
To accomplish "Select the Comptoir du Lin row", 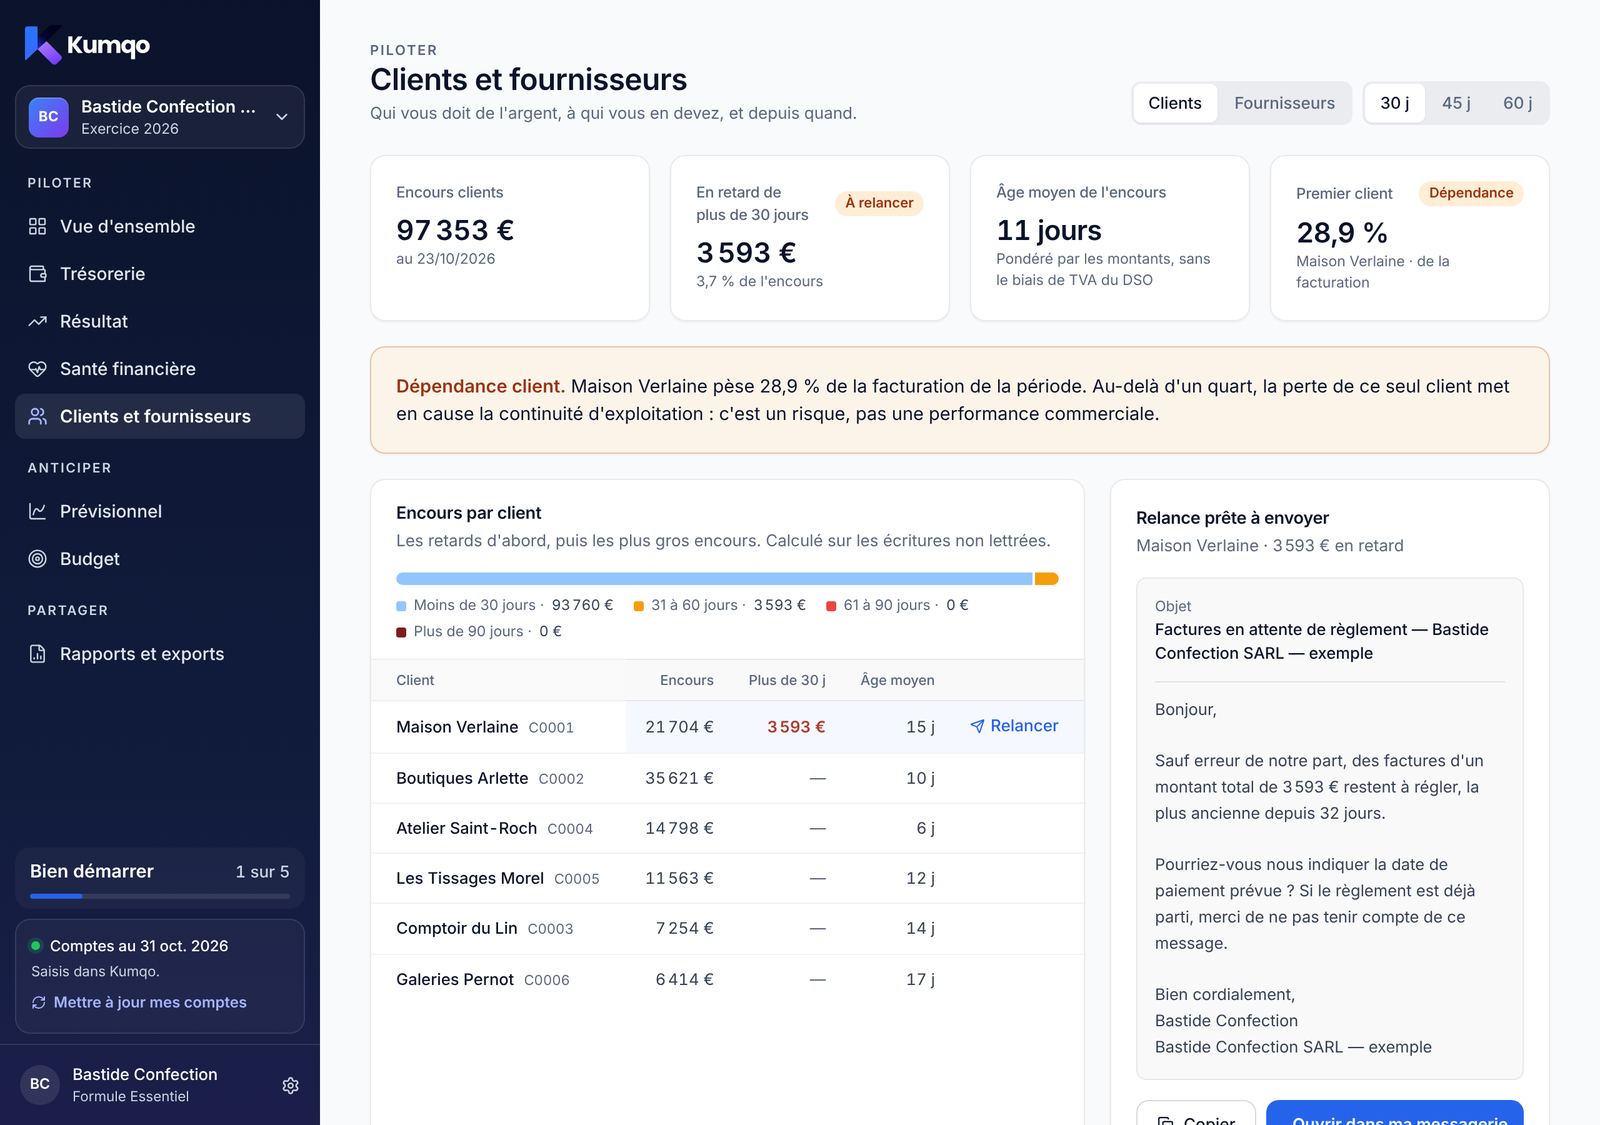I will (x=727, y=928).
